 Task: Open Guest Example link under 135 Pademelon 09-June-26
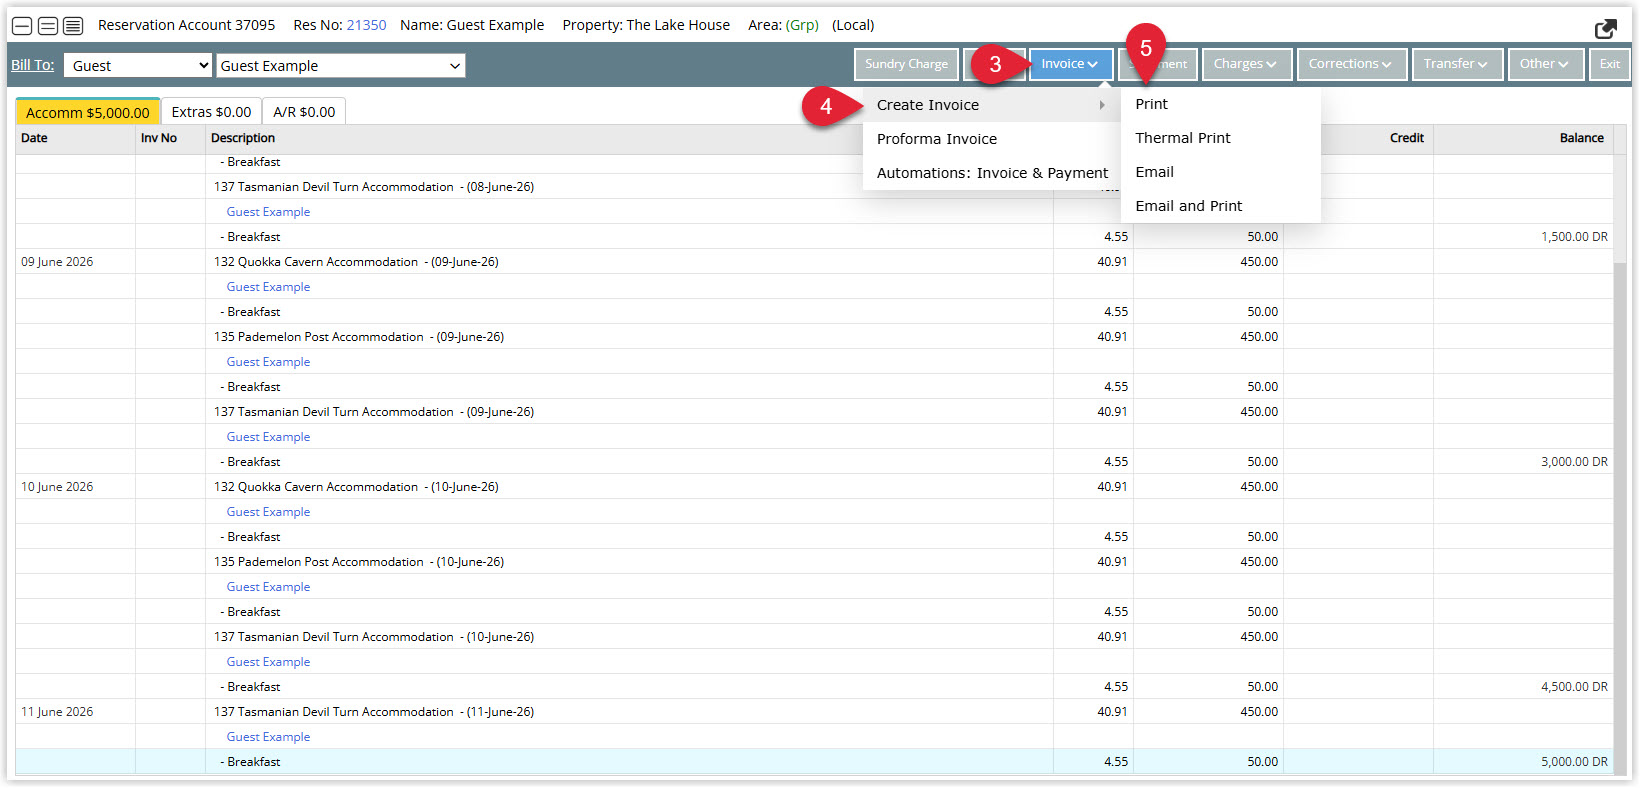(x=268, y=362)
